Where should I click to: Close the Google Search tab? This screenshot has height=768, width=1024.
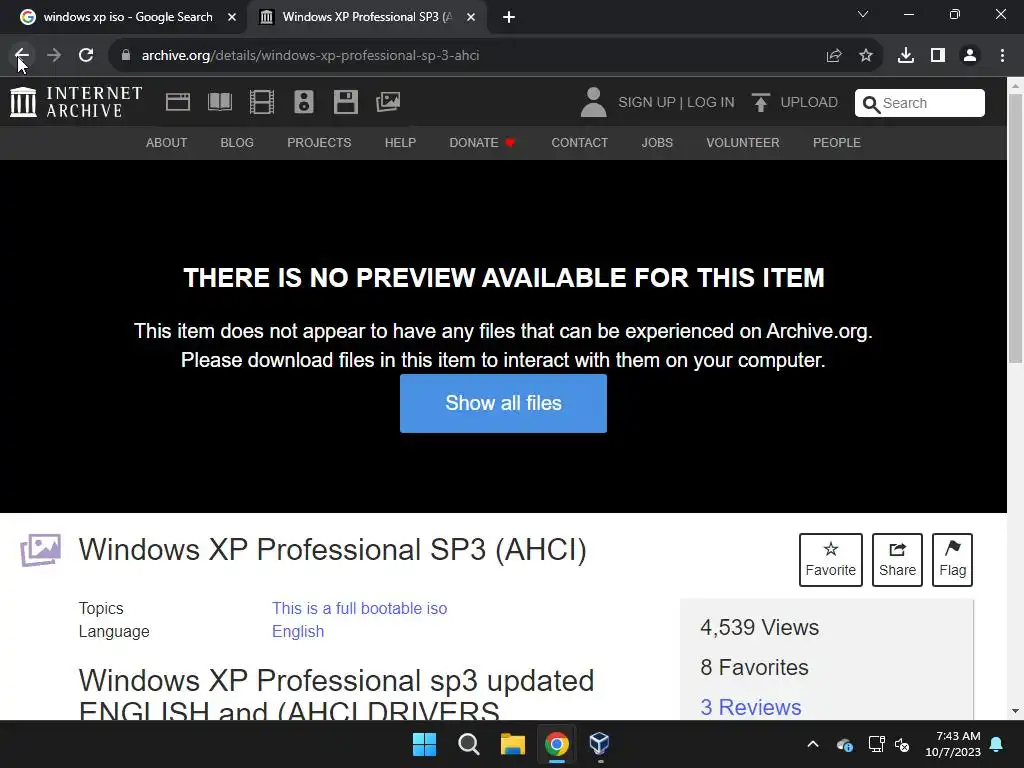[232, 18]
